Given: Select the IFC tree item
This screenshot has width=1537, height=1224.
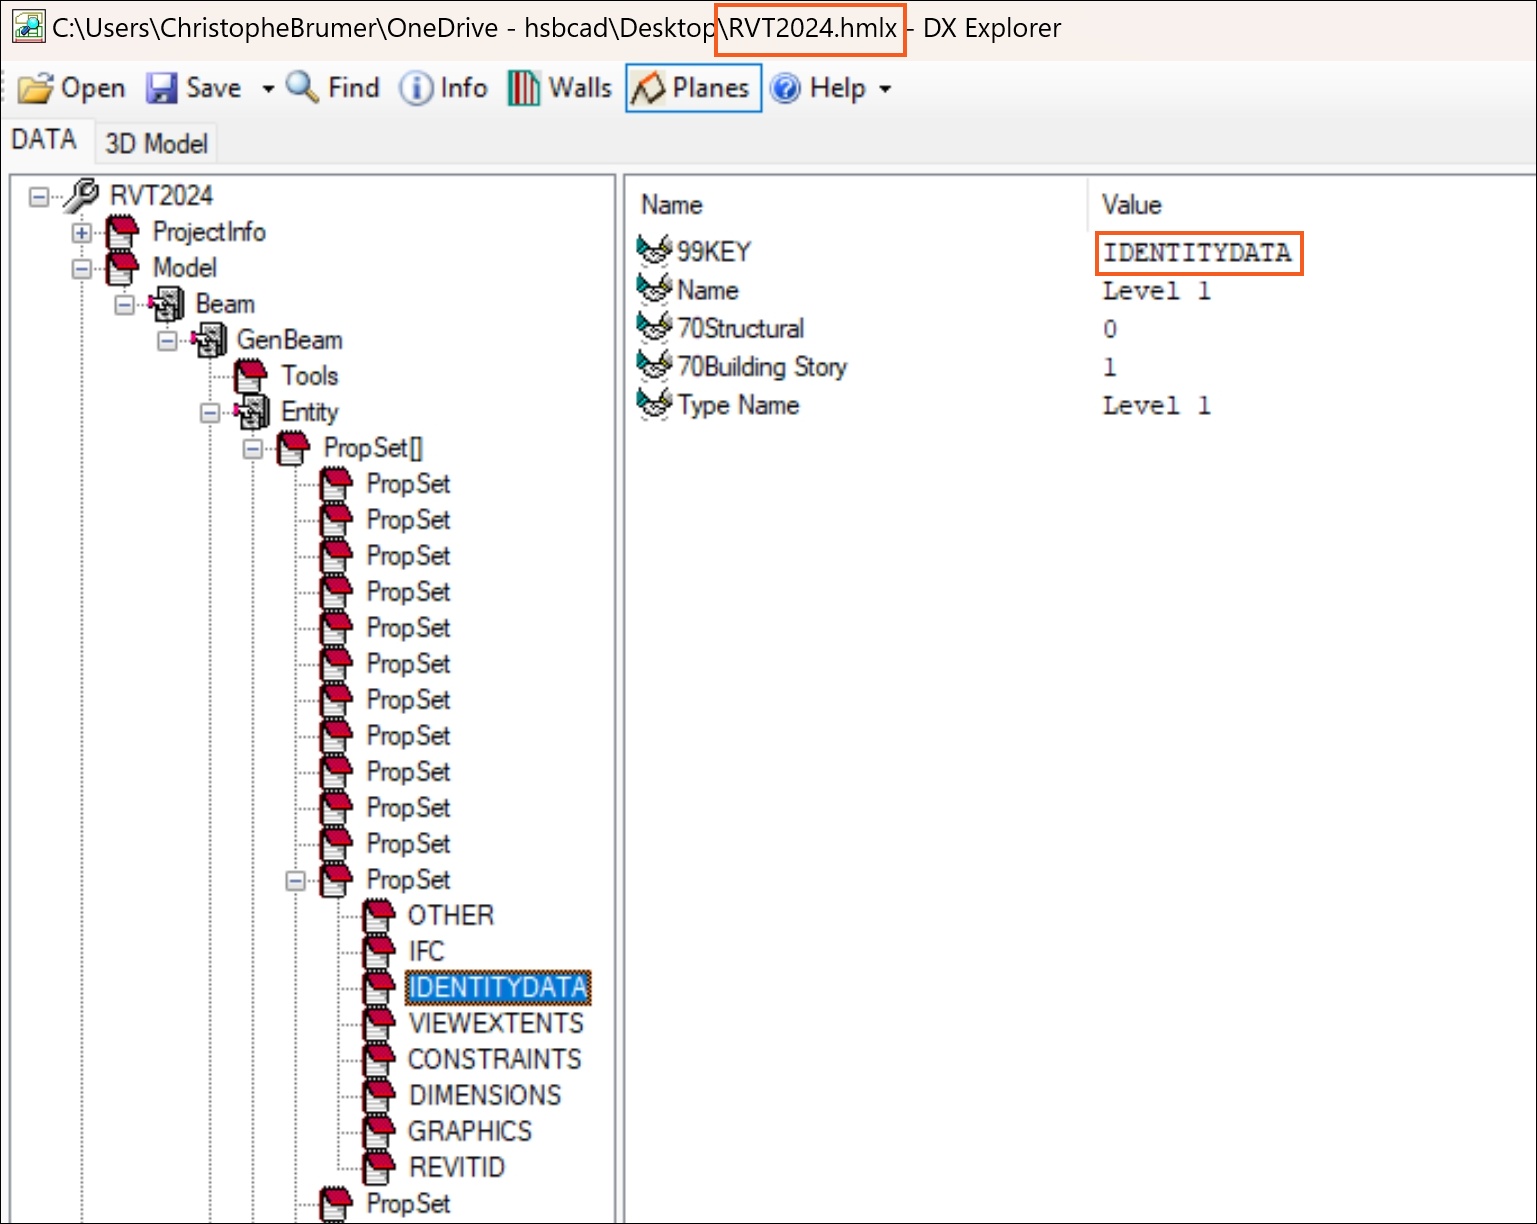Looking at the screenshot, I should coord(427,952).
